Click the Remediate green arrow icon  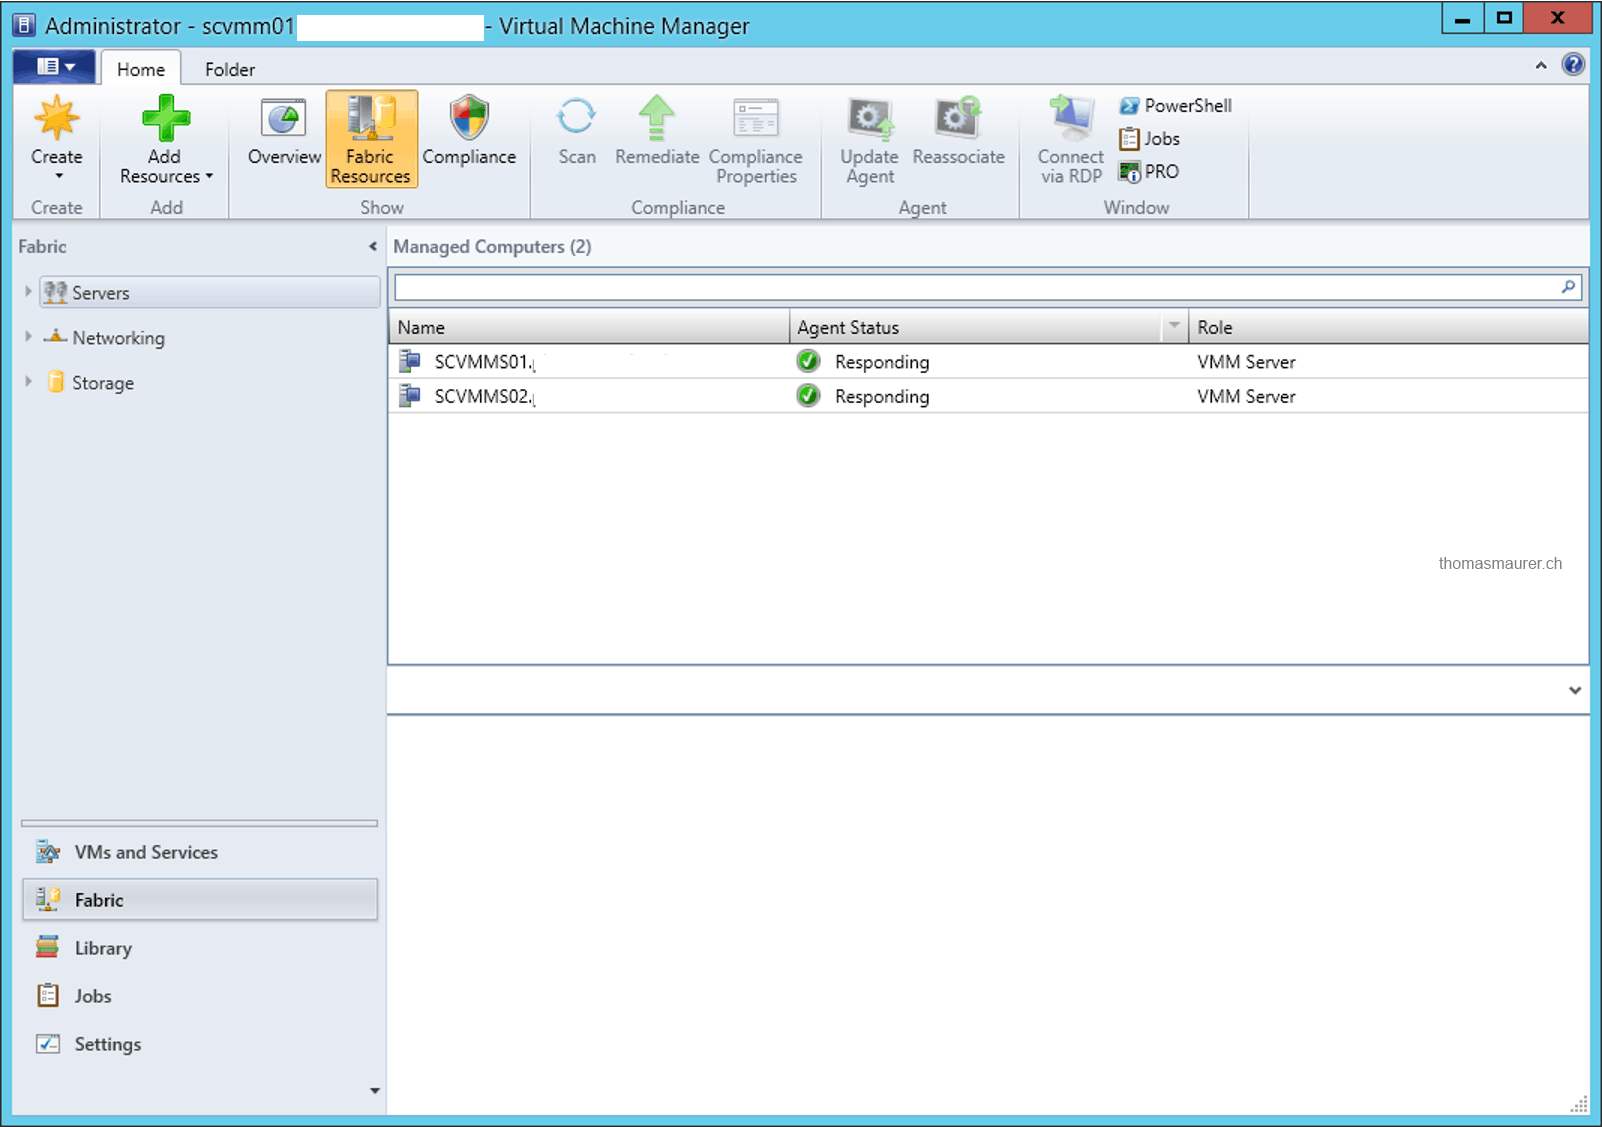click(x=657, y=117)
